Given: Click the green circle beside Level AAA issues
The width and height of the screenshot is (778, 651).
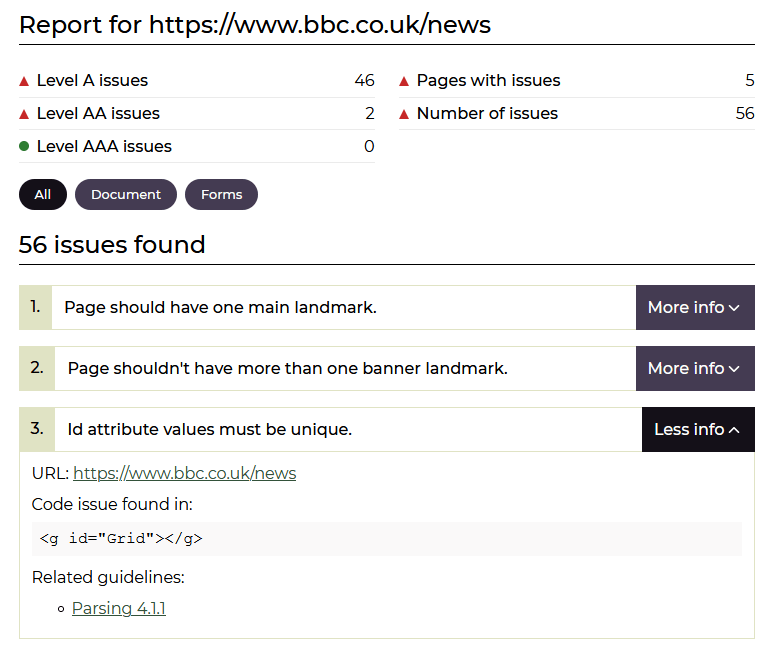Looking at the screenshot, I should tap(24, 146).
